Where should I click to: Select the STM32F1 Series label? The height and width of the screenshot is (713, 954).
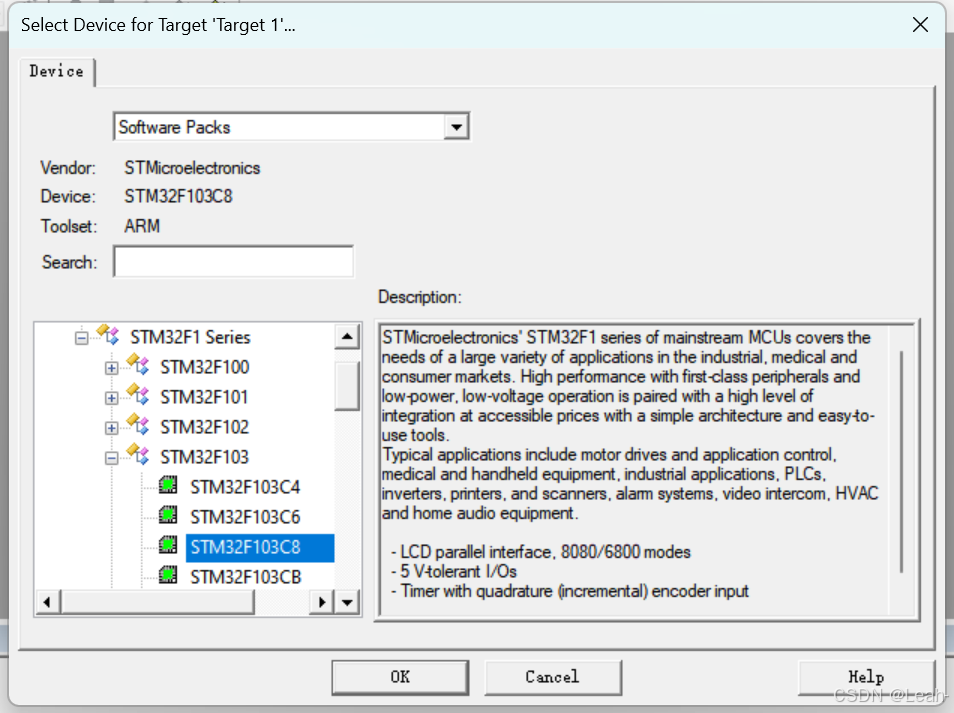(190, 337)
